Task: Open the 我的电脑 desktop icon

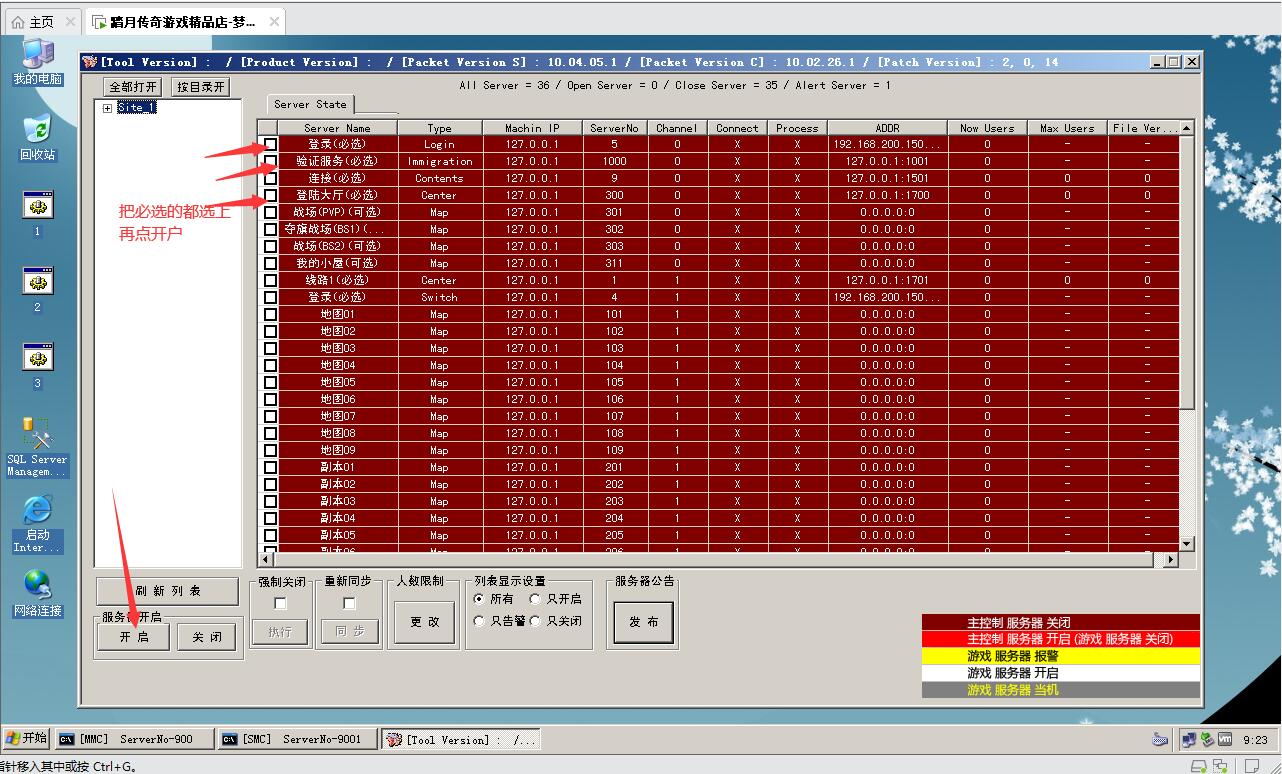Action: [x=37, y=59]
